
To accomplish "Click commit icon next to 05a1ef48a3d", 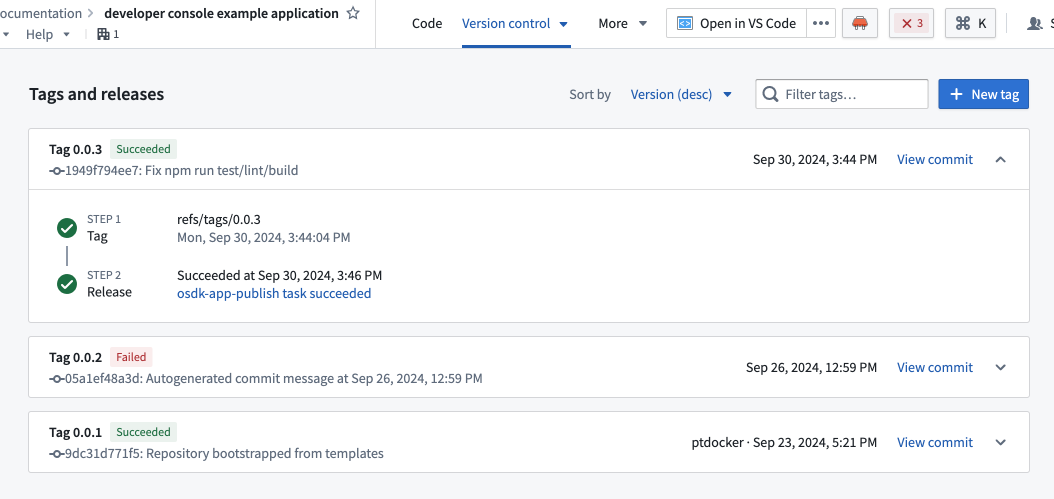I will click(56, 379).
